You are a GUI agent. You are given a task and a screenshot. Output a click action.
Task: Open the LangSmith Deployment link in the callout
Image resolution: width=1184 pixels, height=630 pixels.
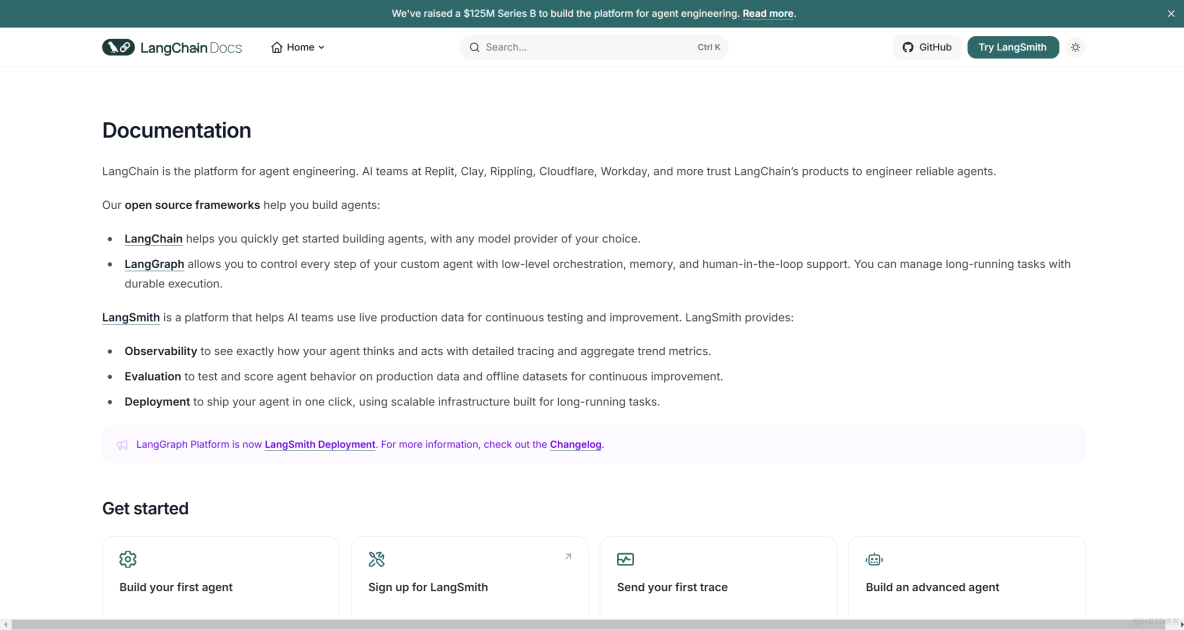point(320,444)
